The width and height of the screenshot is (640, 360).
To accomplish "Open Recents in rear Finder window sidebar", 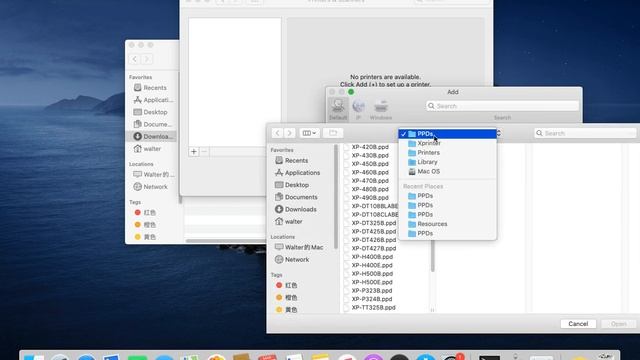I will tap(150, 88).
